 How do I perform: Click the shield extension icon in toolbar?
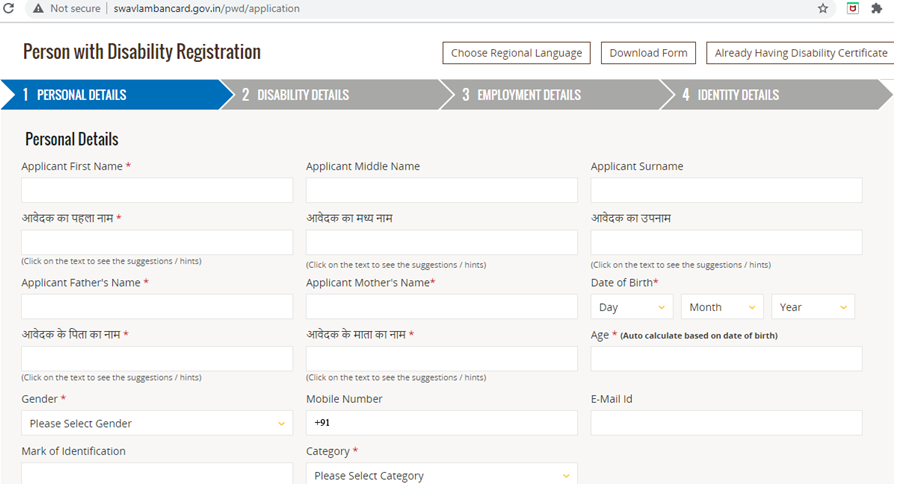[x=852, y=8]
